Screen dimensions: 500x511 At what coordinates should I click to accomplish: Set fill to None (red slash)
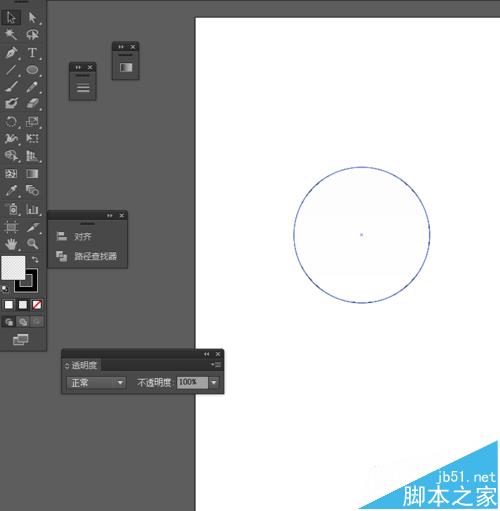click(x=37, y=305)
